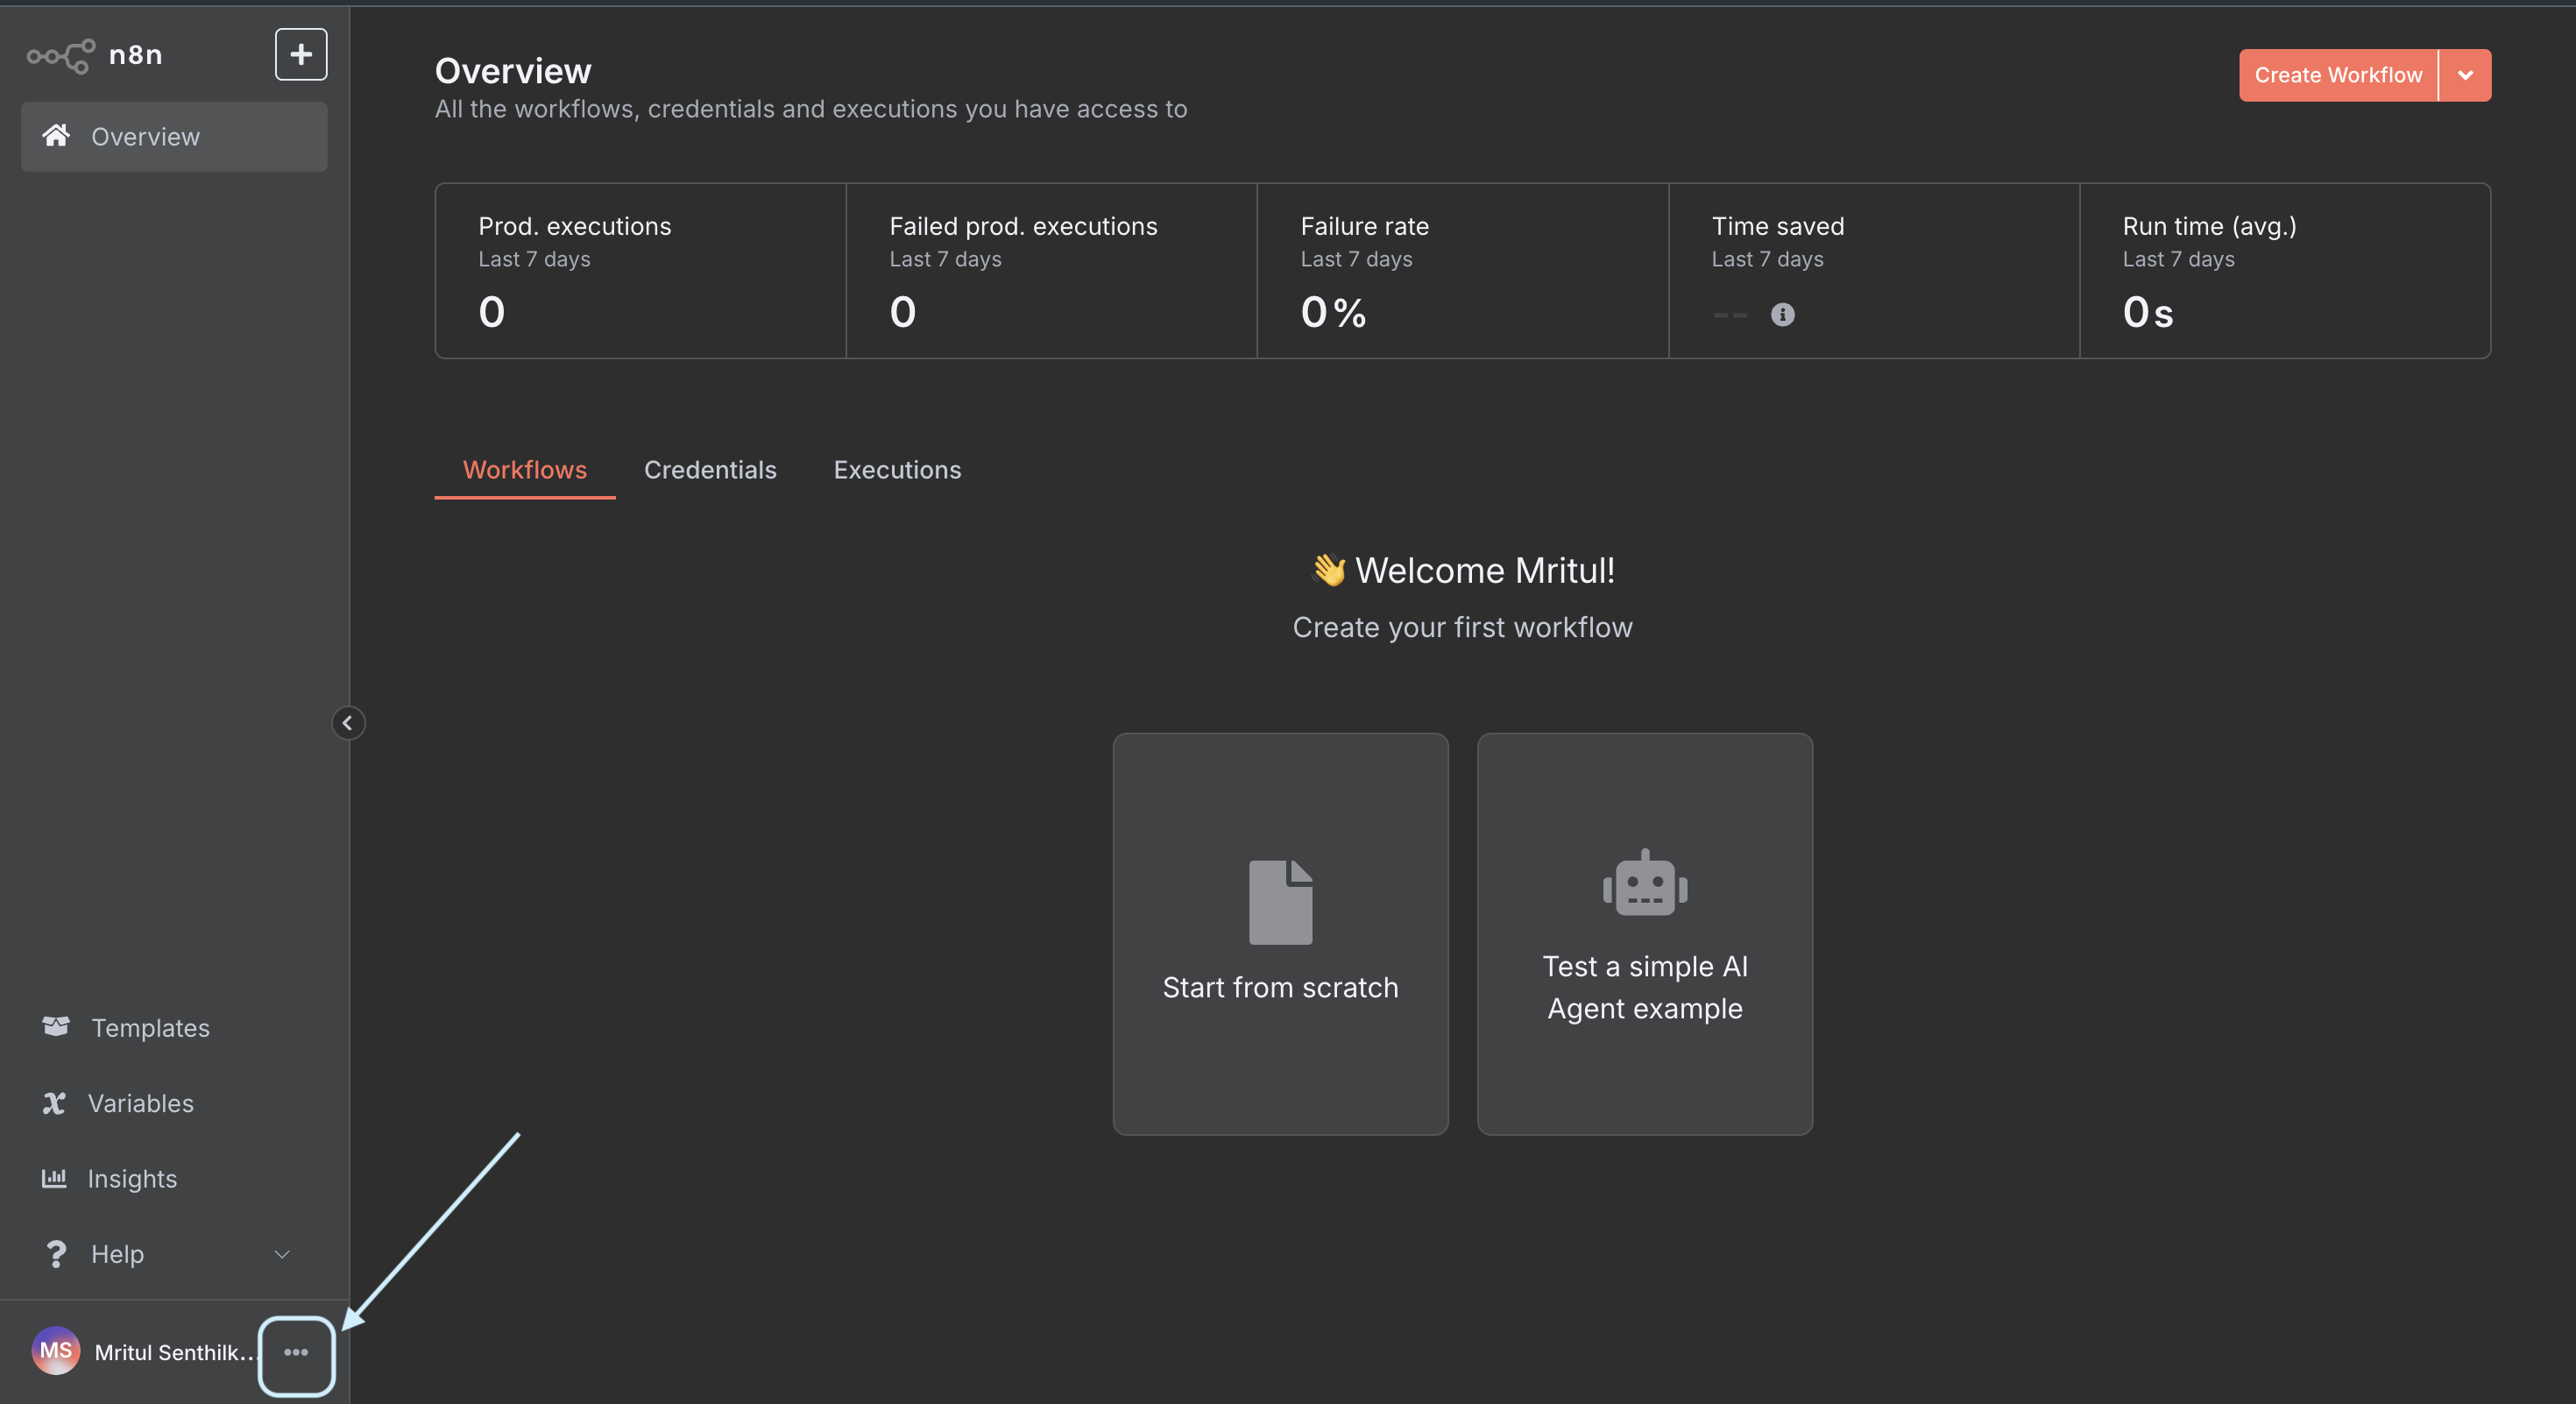Open the three-dot menu next to the username
The width and height of the screenshot is (2576, 1404).
[x=297, y=1354]
